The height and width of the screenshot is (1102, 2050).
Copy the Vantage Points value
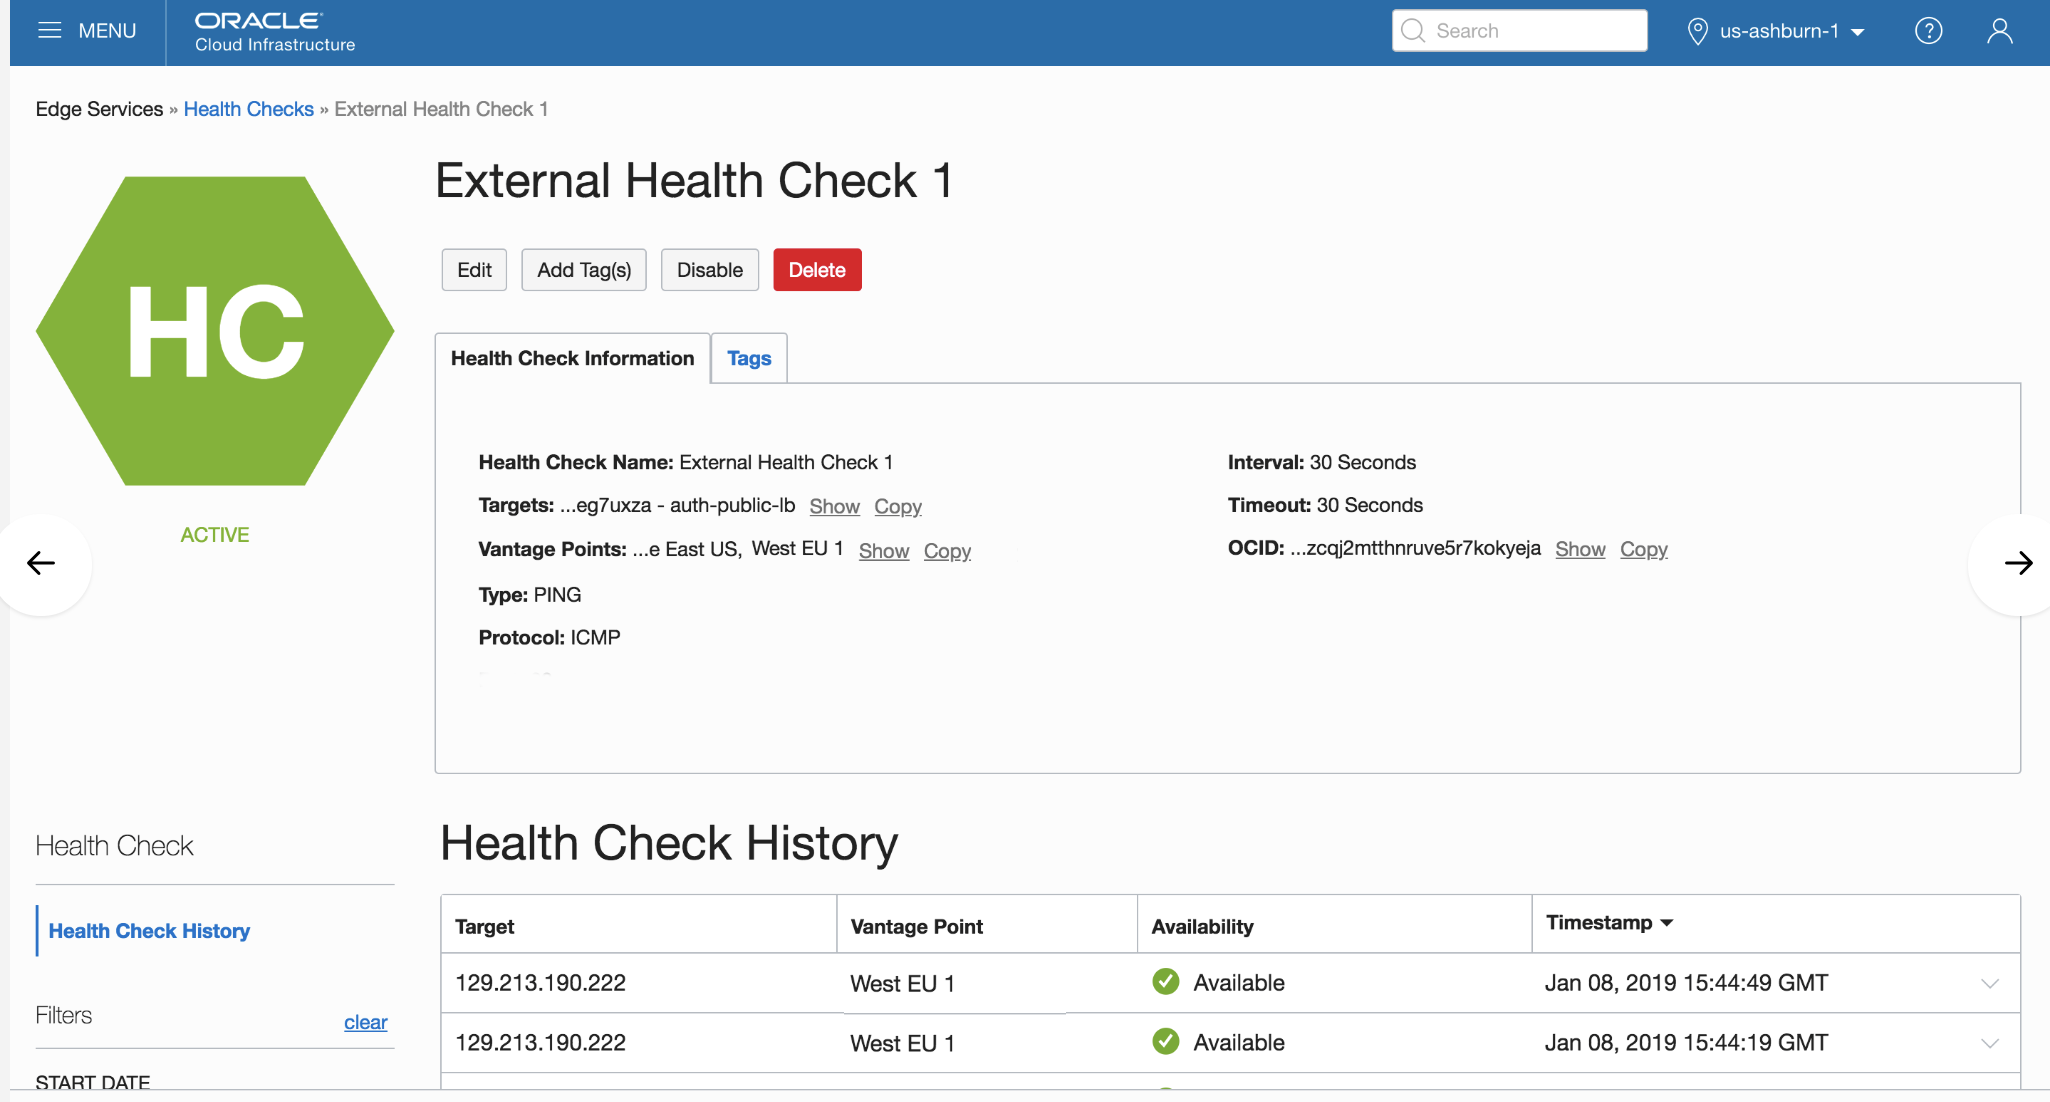[947, 551]
